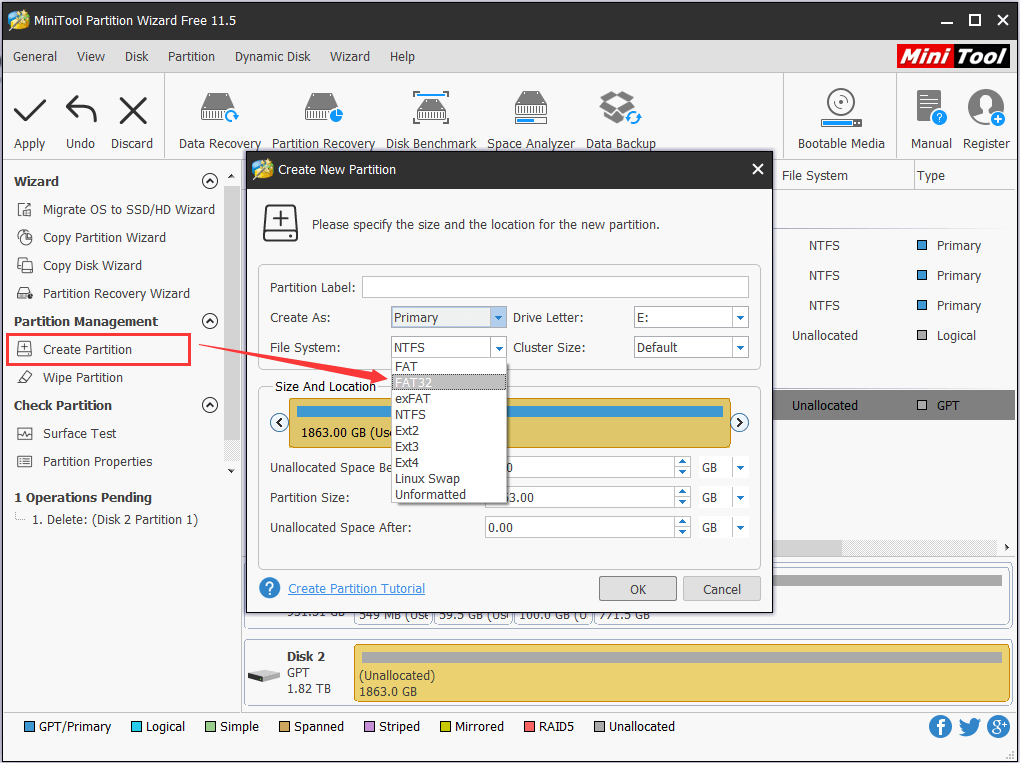This screenshot has width=1020, height=763.
Task: Select pending operation Delete Disk 2 Partition 1
Action: coord(114,520)
